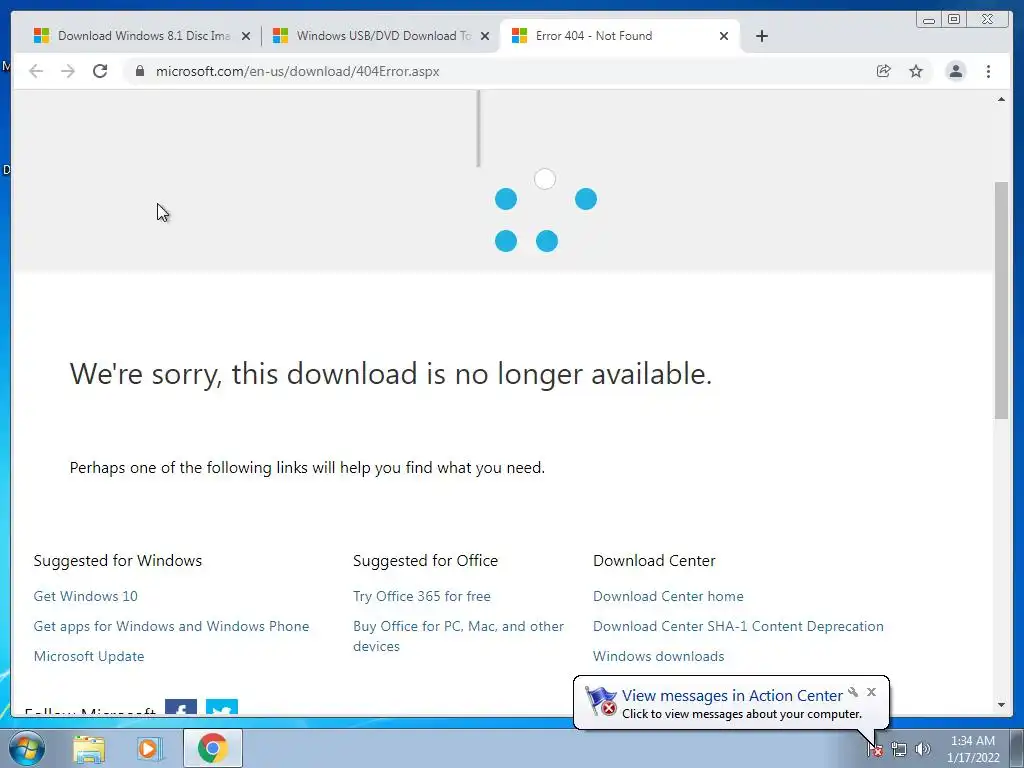The image size is (1024, 768).
Task: Close the Action Center notification balloon
Action: [871, 692]
